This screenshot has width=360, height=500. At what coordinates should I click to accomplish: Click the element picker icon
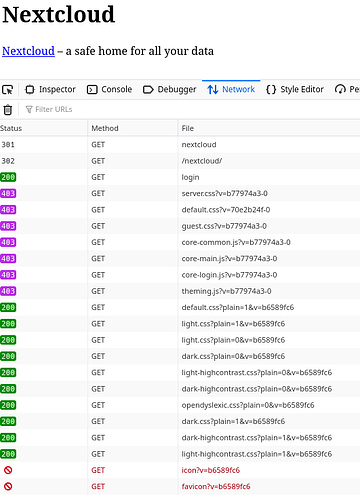8,90
